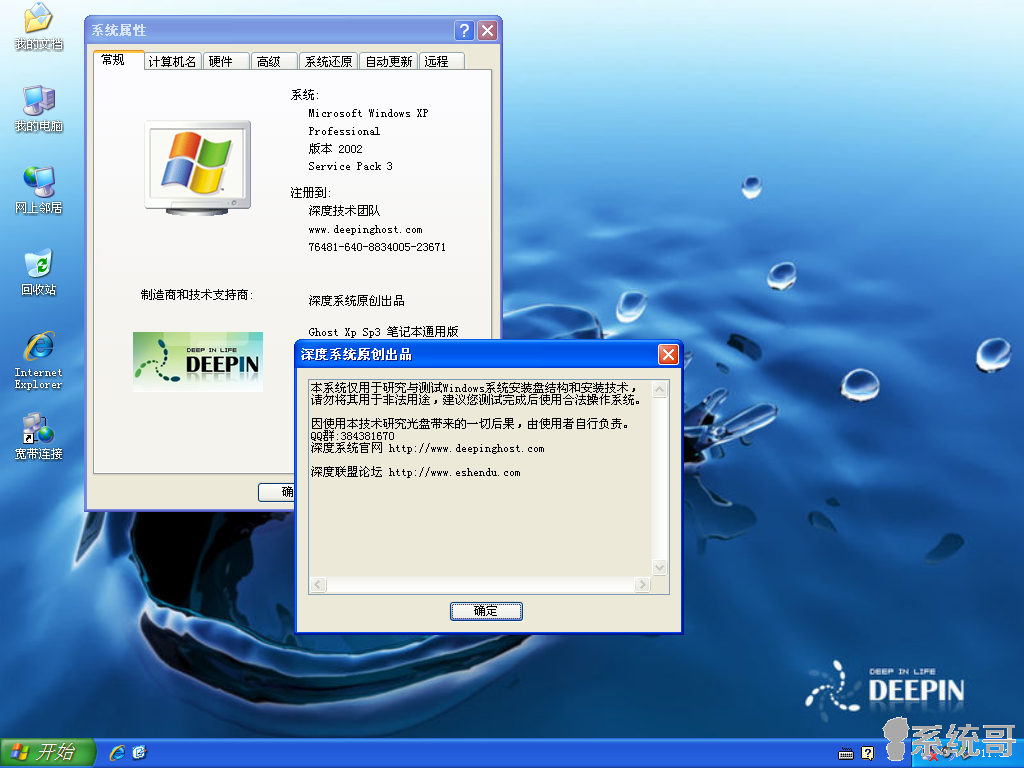Click the Ghost Xp Sp3 笔记本通用版 text
Image resolution: width=1024 pixels, height=768 pixels.
point(383,332)
